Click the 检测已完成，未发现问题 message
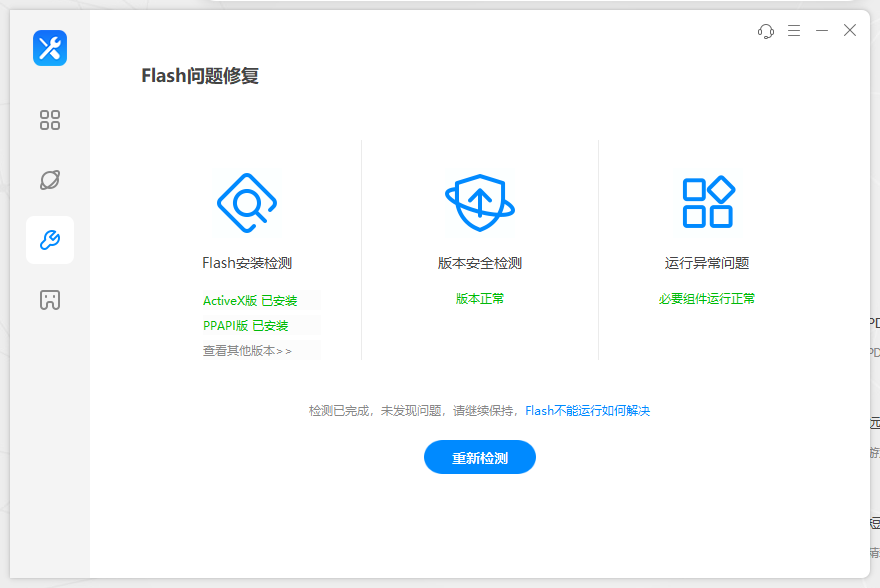Viewport: 880px width, 588px height. 375,411
